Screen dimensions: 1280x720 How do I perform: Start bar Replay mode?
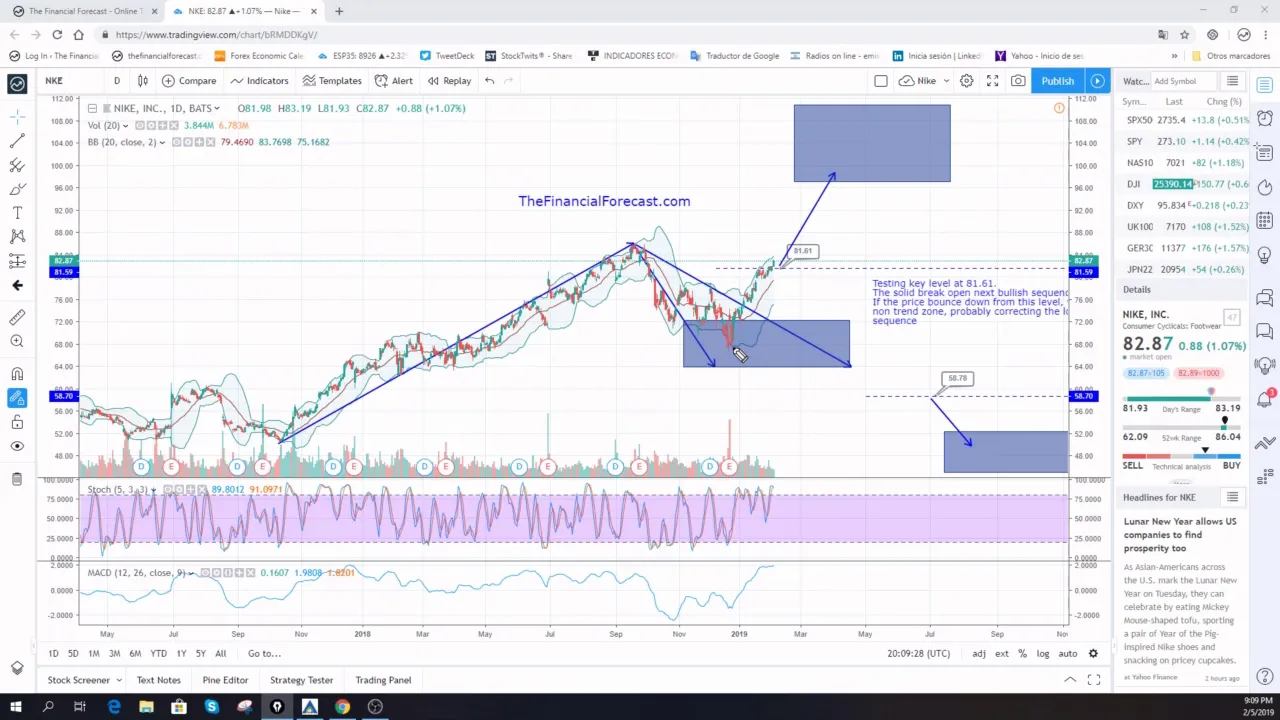[x=449, y=81]
